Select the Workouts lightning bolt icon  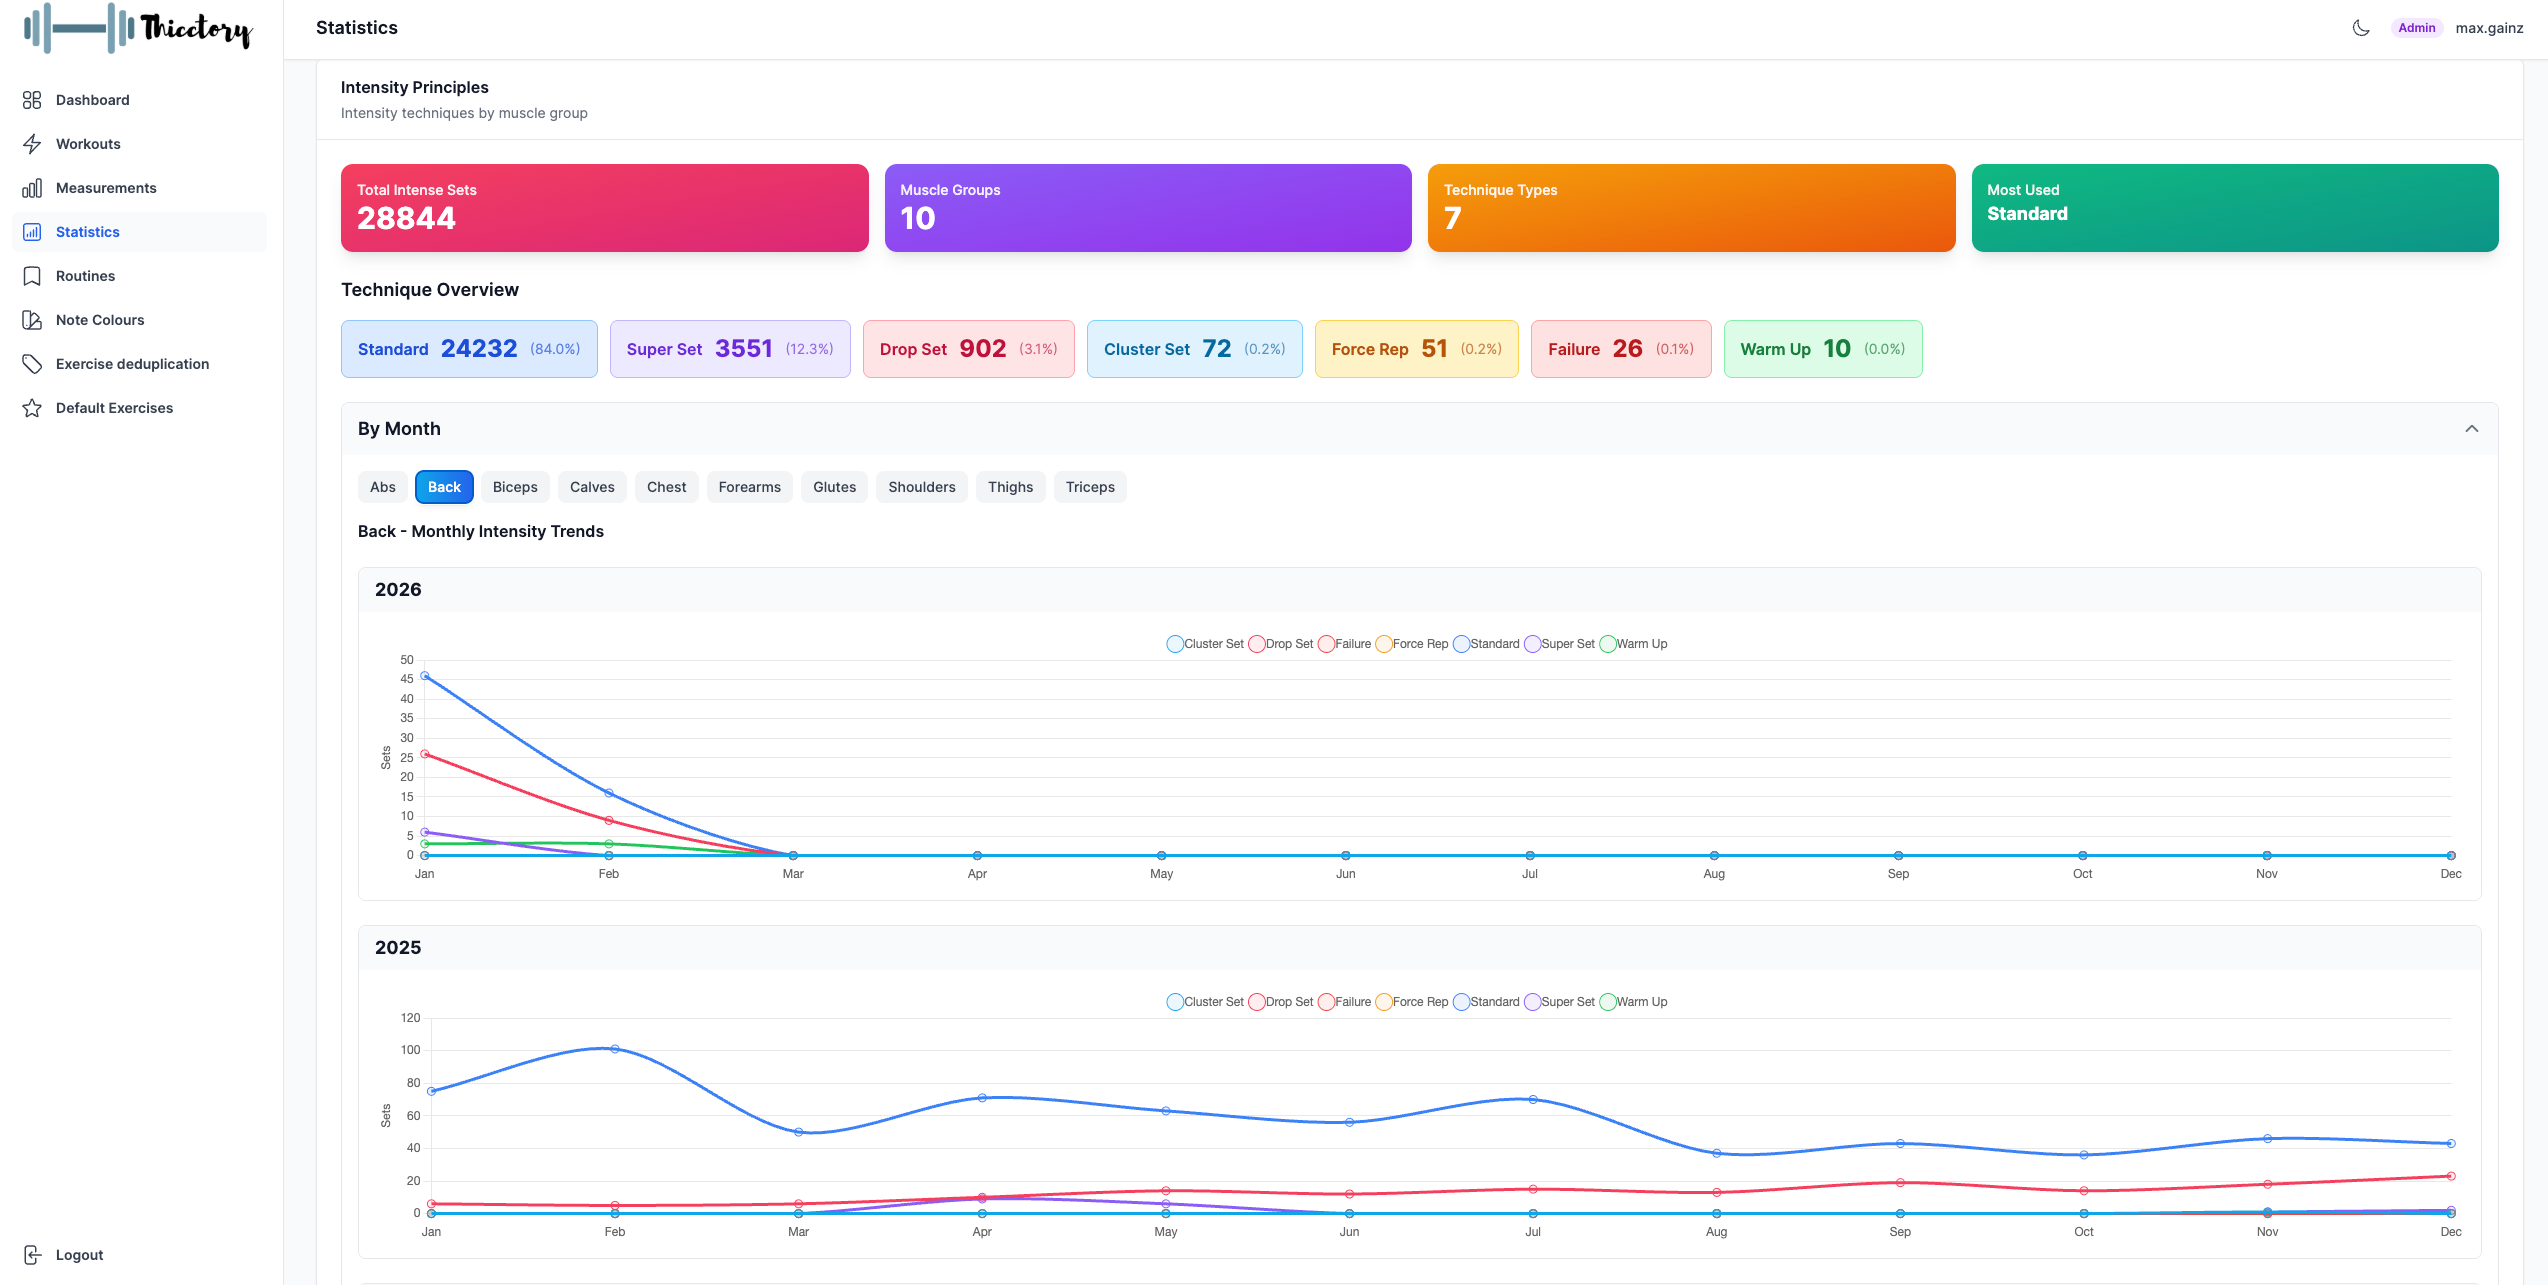coord(32,144)
